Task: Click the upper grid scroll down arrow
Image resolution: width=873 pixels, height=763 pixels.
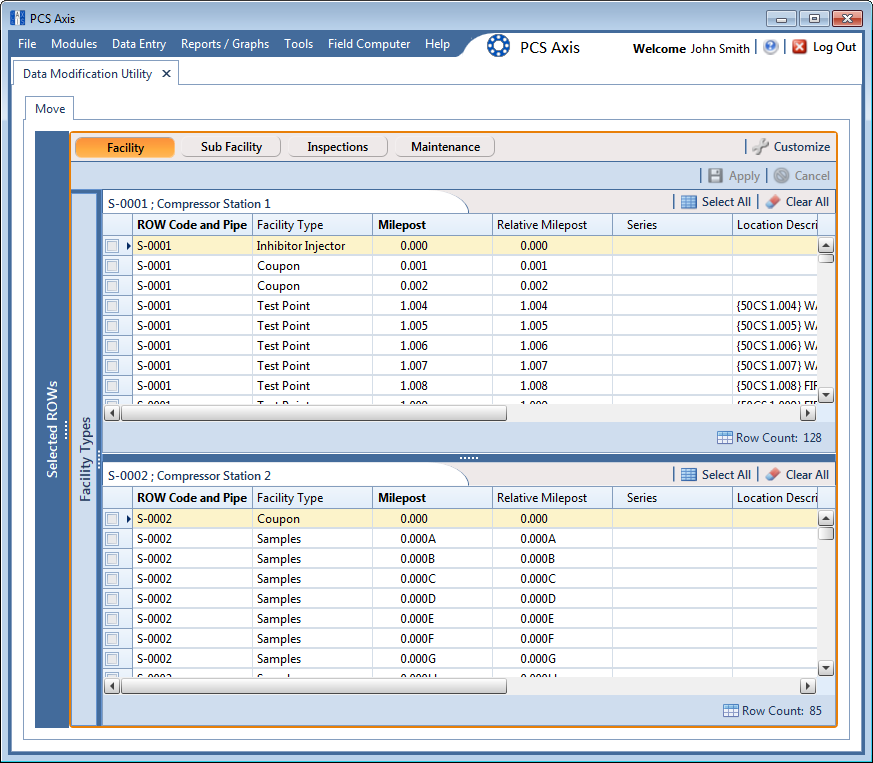Action: coord(826,395)
